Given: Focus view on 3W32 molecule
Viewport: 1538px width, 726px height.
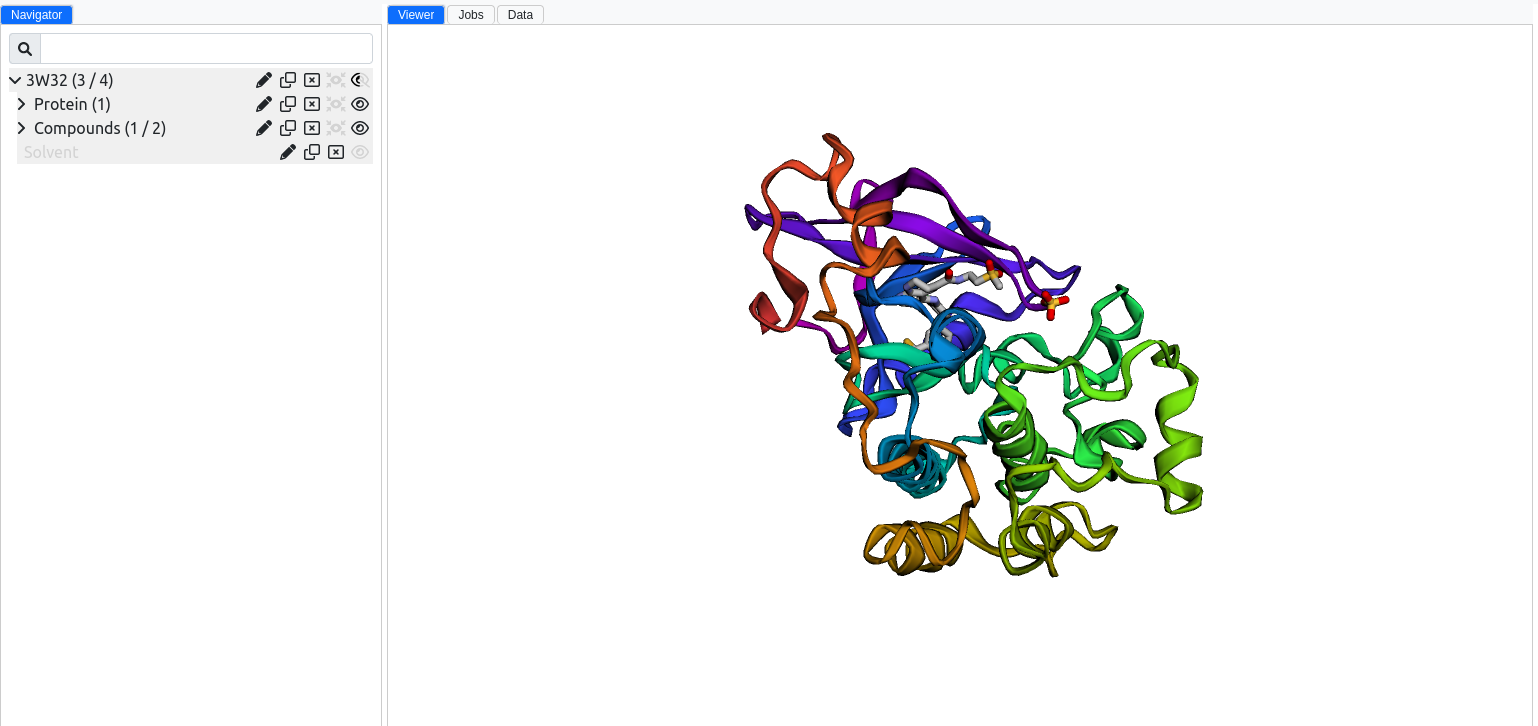Looking at the screenshot, I should point(336,80).
